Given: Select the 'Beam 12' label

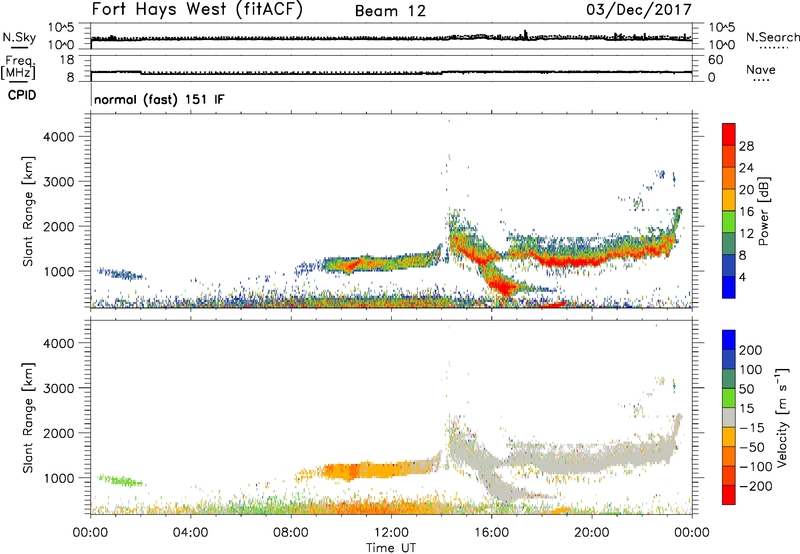Looking at the screenshot, I should coord(390,11).
